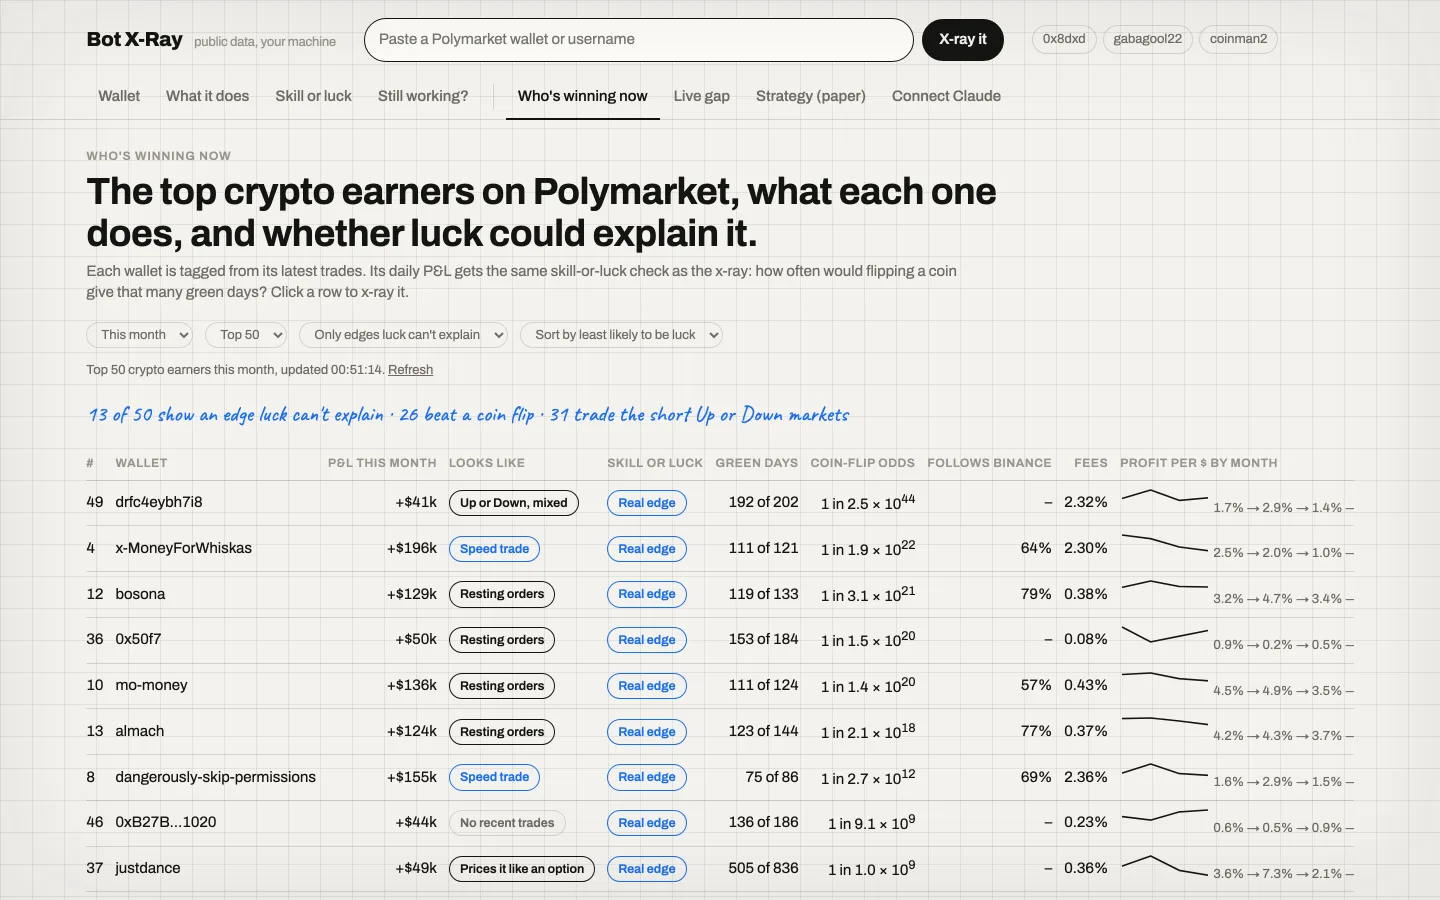Open the Only edges luck can't explain filter
Image resolution: width=1440 pixels, height=900 pixels.
403,335
